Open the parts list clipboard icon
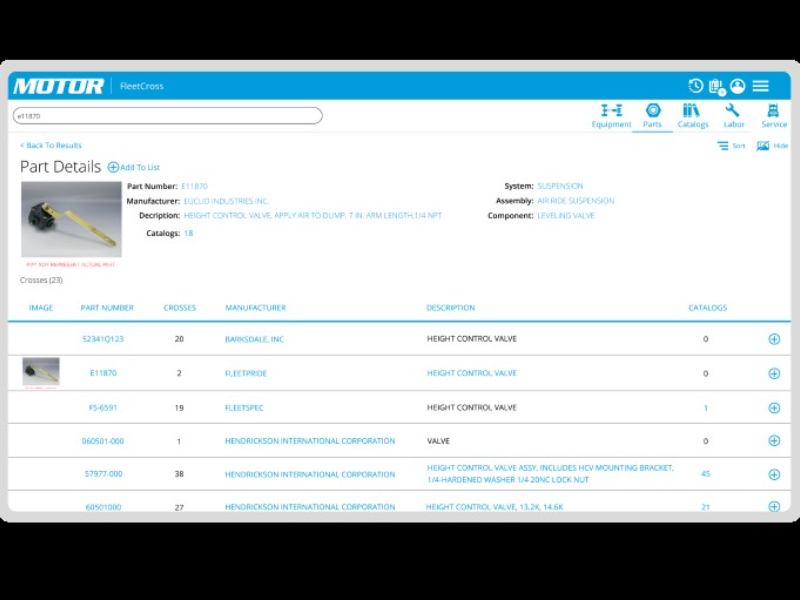 click(716, 86)
